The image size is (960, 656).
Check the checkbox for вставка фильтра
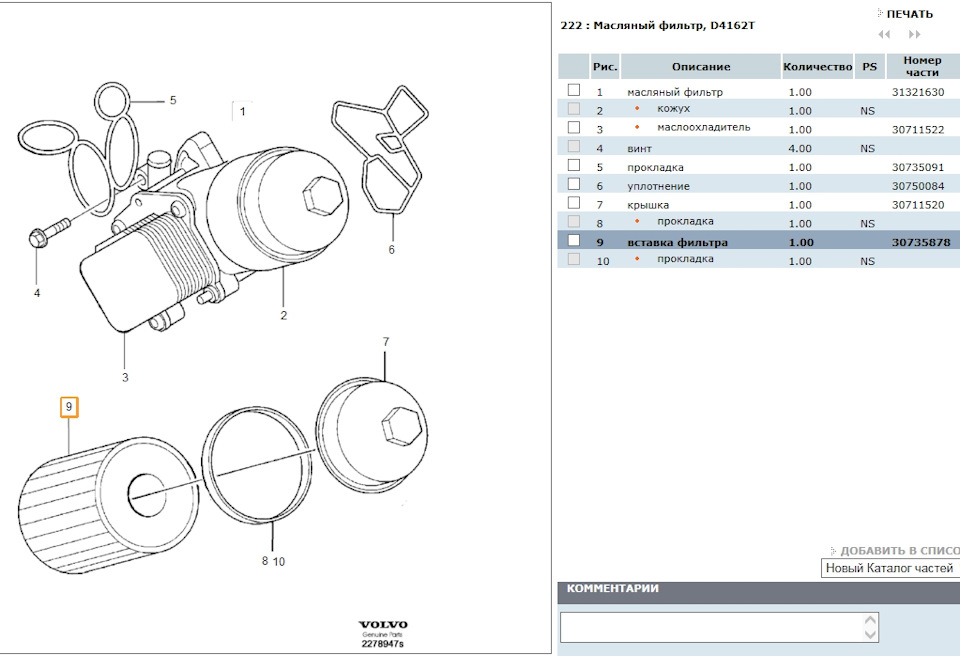tap(572, 242)
